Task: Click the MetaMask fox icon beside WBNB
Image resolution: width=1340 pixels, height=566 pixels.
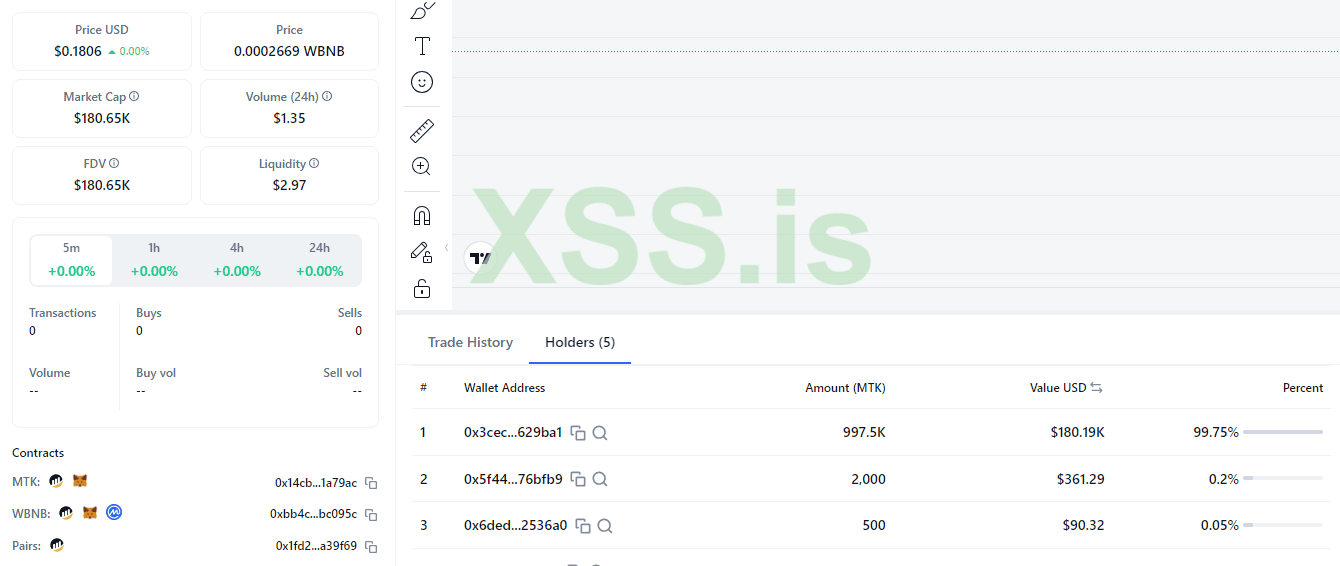Action: click(x=89, y=513)
